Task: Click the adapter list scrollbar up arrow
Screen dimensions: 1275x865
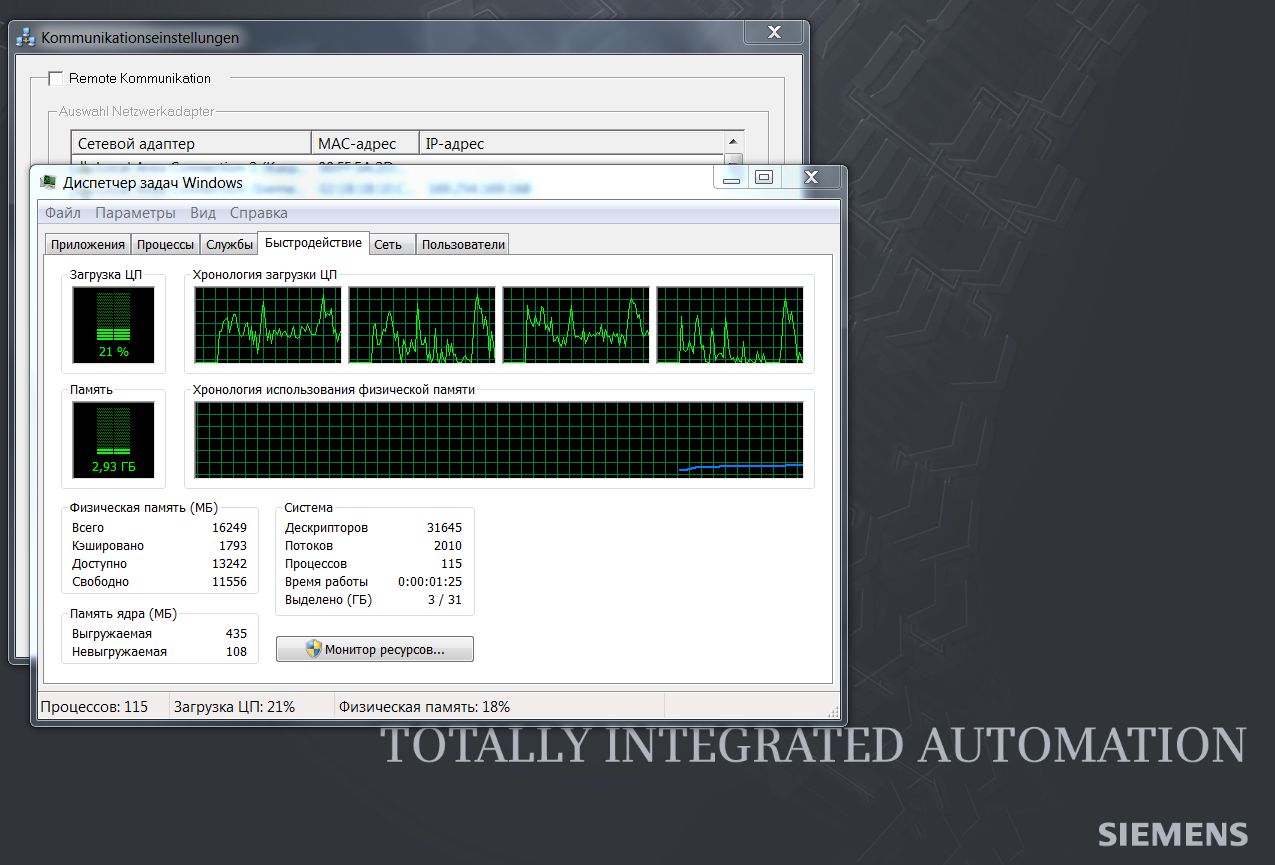Action: pyautogui.click(x=735, y=142)
